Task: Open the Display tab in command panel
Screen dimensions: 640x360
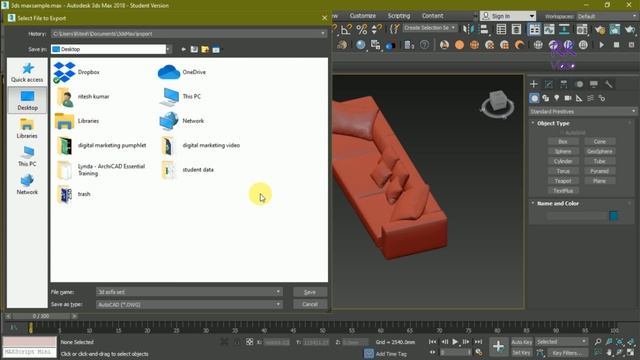Action: [594, 84]
